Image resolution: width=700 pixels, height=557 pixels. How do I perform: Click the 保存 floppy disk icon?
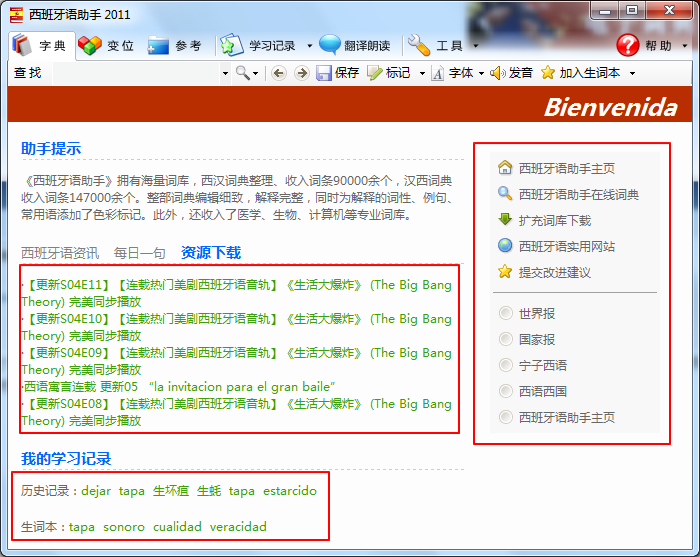[324, 73]
